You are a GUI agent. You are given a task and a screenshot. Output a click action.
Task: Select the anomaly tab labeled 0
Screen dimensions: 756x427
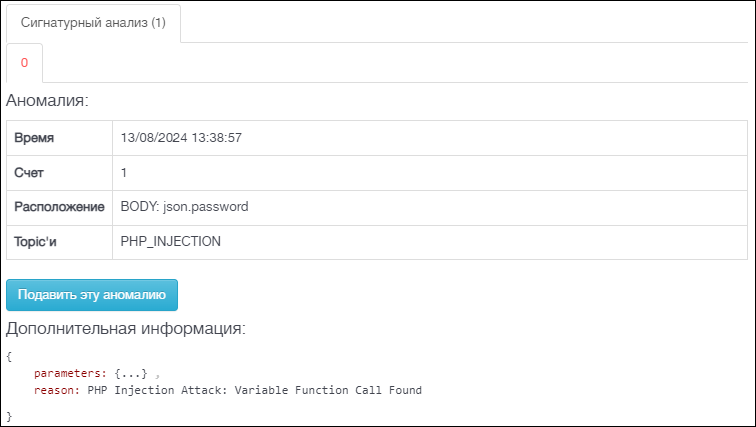point(24,63)
